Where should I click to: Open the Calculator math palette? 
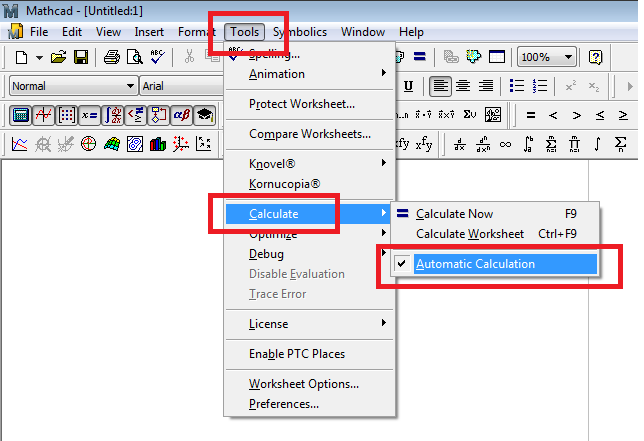tap(21, 115)
